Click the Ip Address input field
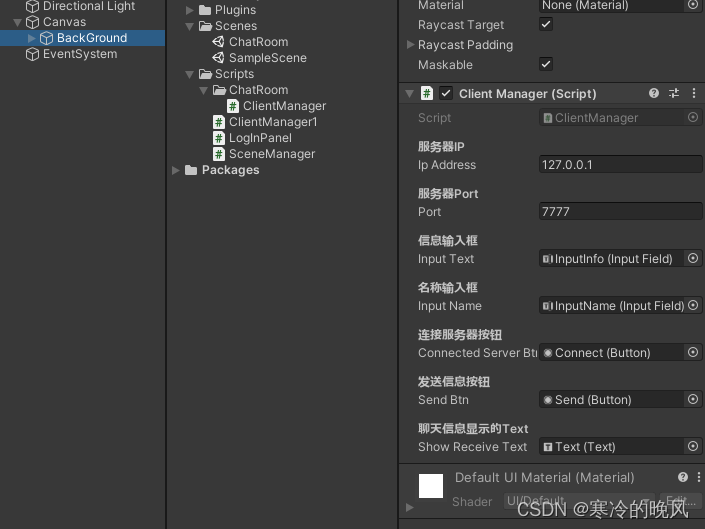 [x=620, y=164]
